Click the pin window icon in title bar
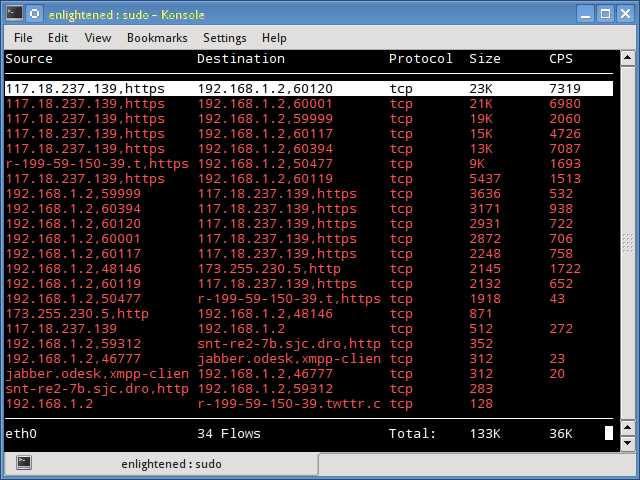Image resolution: width=640 pixels, height=480 pixels. 35,14
